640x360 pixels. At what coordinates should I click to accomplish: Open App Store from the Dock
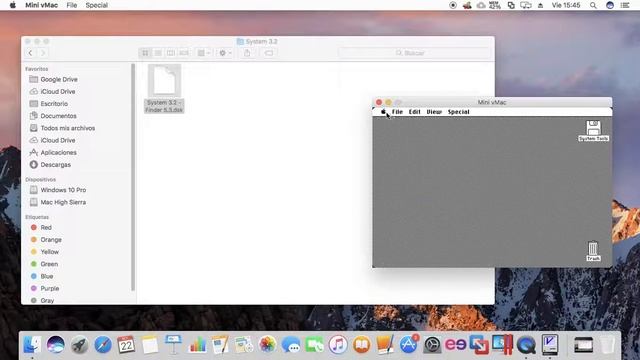409,345
